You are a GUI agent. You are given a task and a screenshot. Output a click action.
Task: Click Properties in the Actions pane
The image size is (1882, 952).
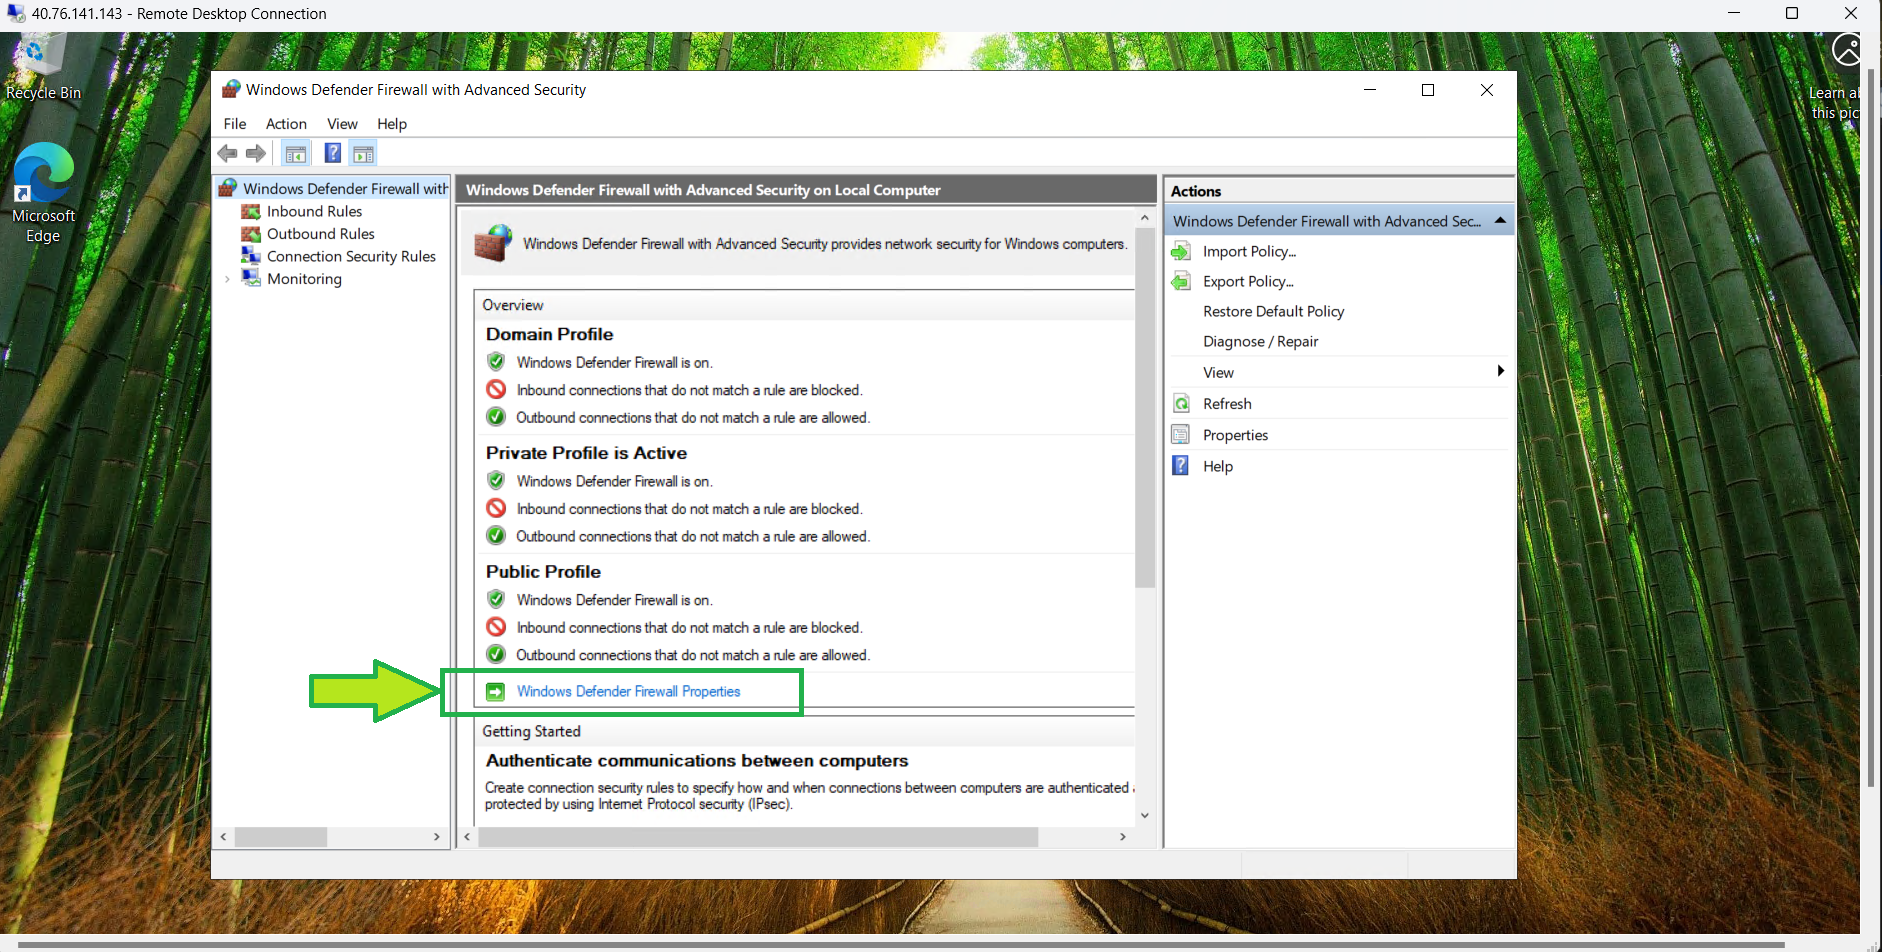pos(1235,435)
